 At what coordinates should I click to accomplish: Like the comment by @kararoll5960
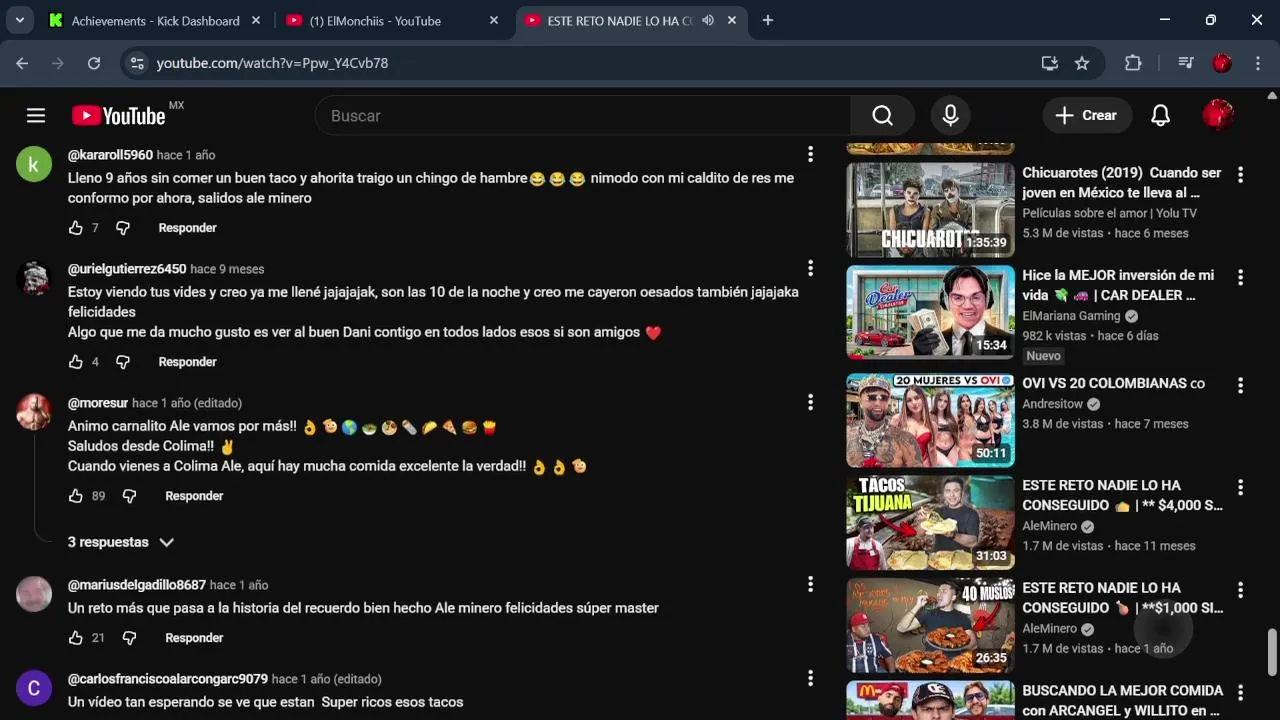pyautogui.click(x=76, y=228)
